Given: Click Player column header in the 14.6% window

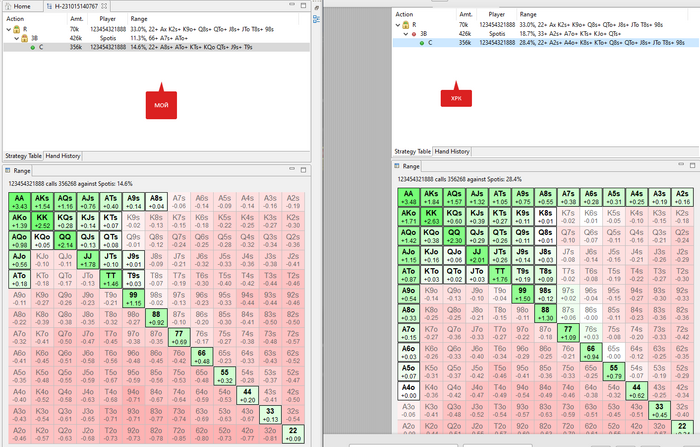Looking at the screenshot, I should [x=108, y=19].
